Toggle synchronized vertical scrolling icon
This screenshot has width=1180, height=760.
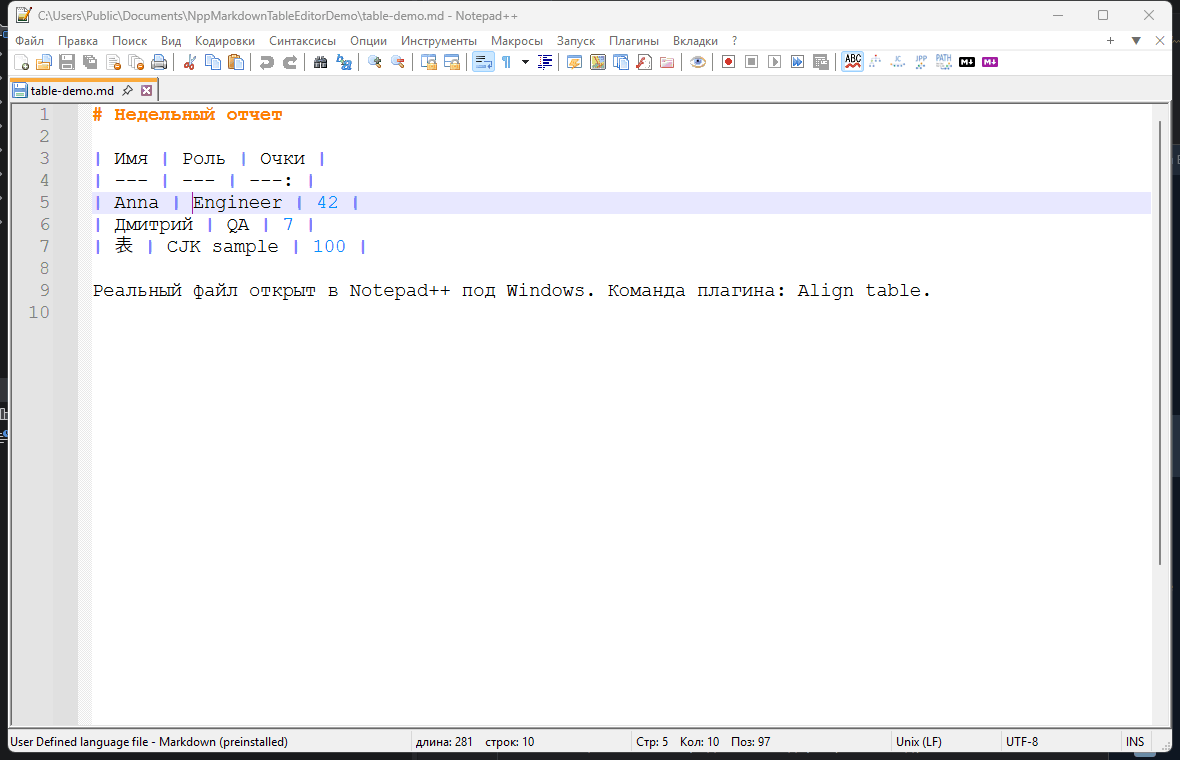(x=428, y=62)
